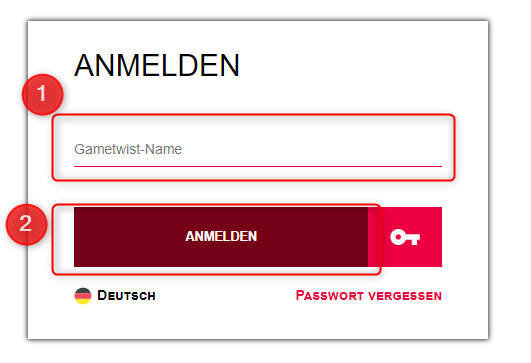Click the red circle numbered 2

[x=27, y=225]
